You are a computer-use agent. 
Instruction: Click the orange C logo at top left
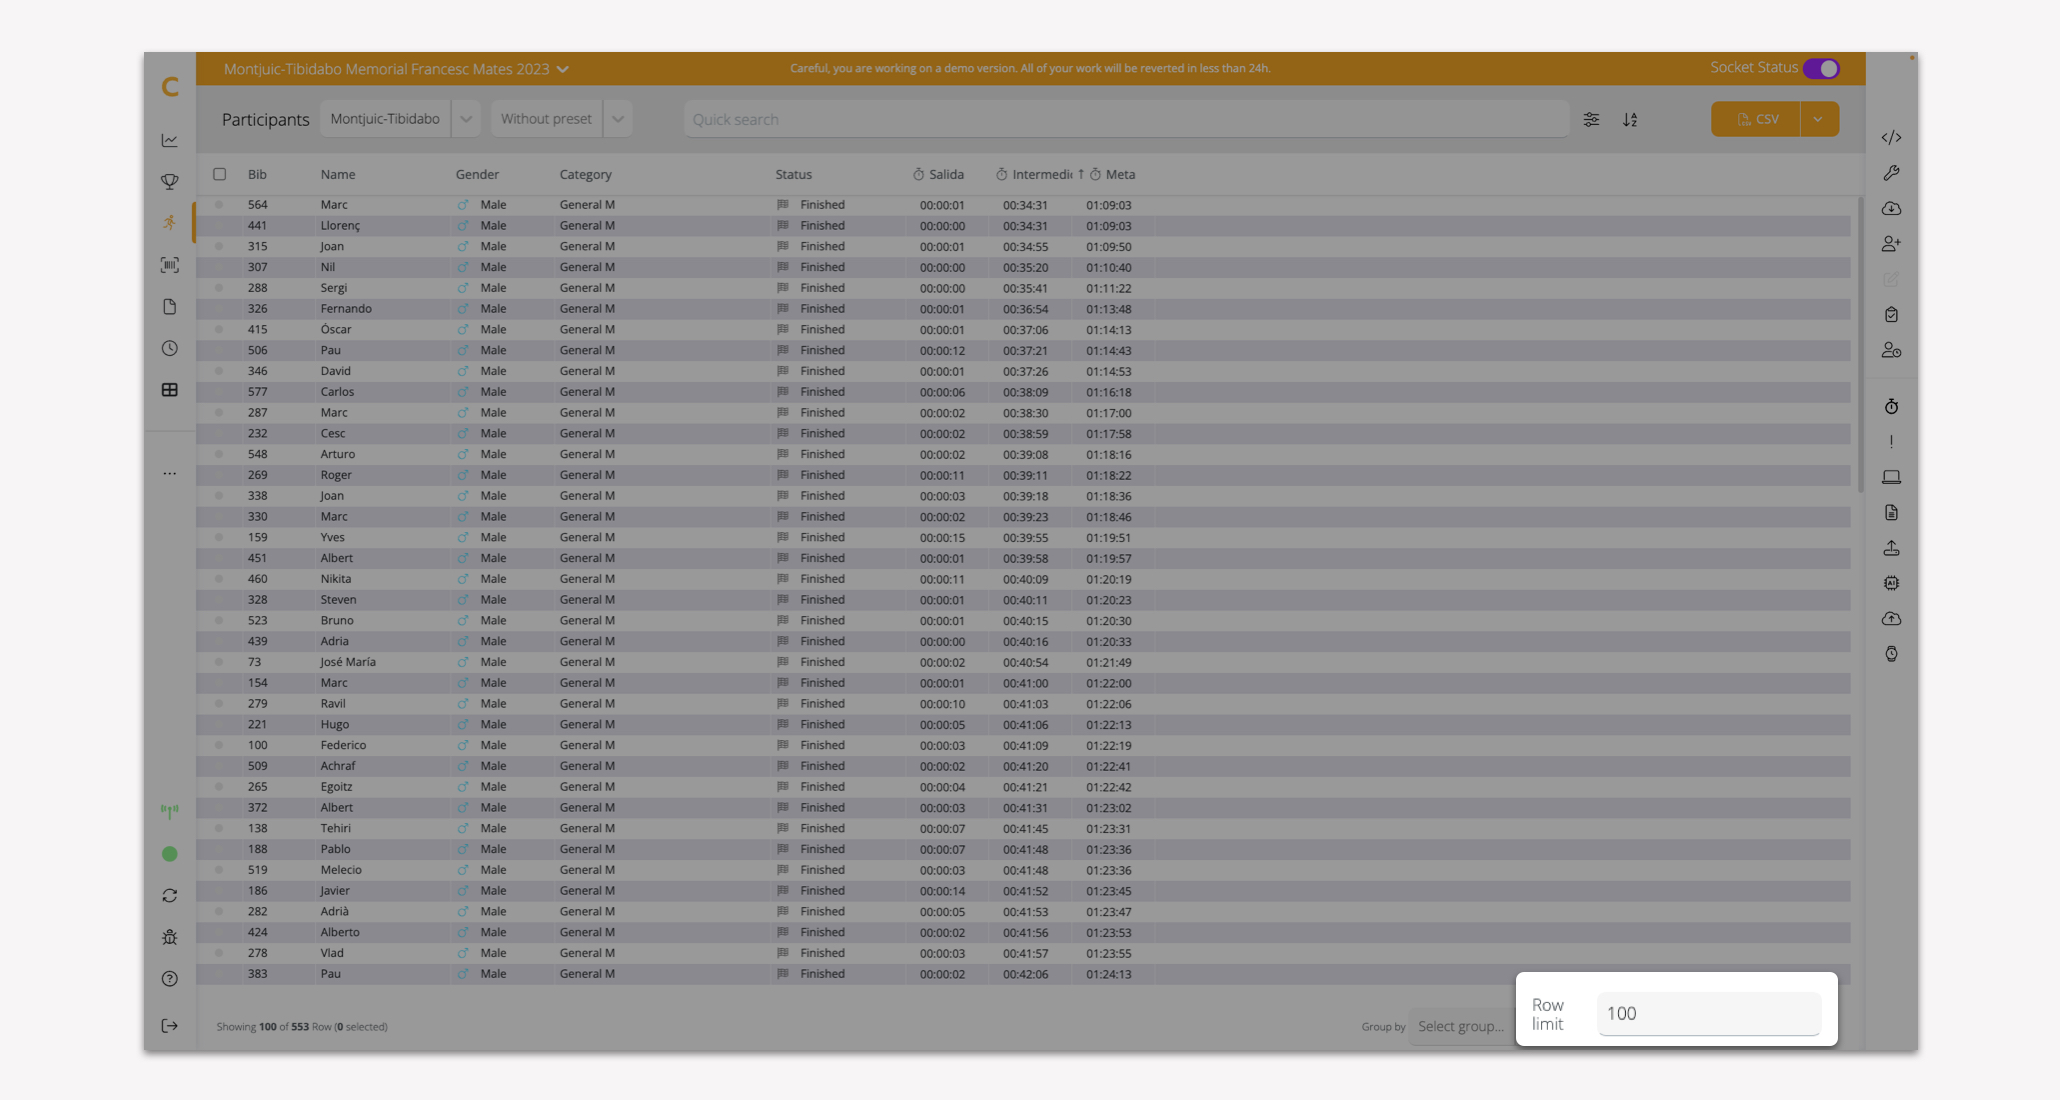click(x=170, y=87)
